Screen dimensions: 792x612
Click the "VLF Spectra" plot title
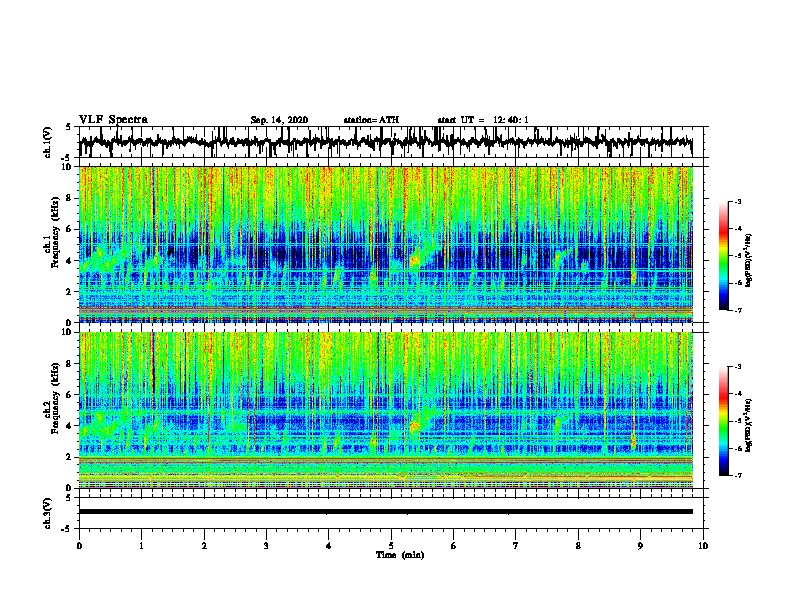click(x=113, y=120)
